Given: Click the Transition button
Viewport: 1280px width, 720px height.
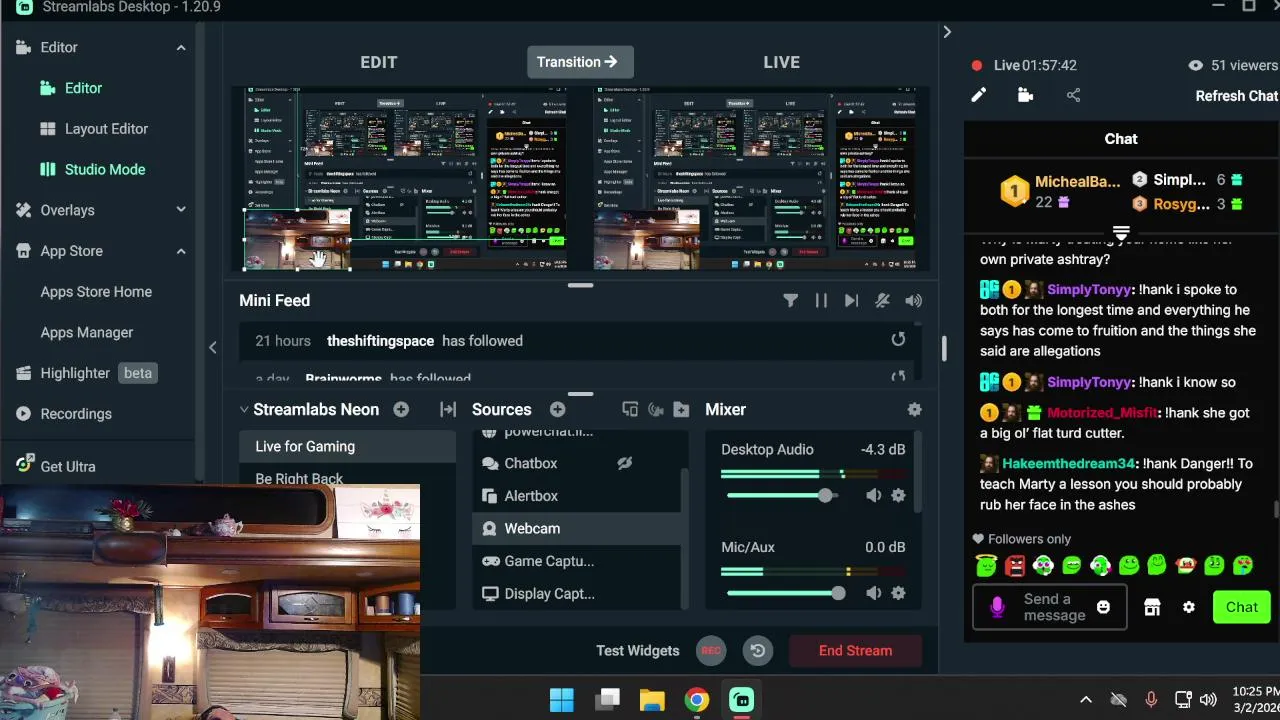Looking at the screenshot, I should point(580,62).
